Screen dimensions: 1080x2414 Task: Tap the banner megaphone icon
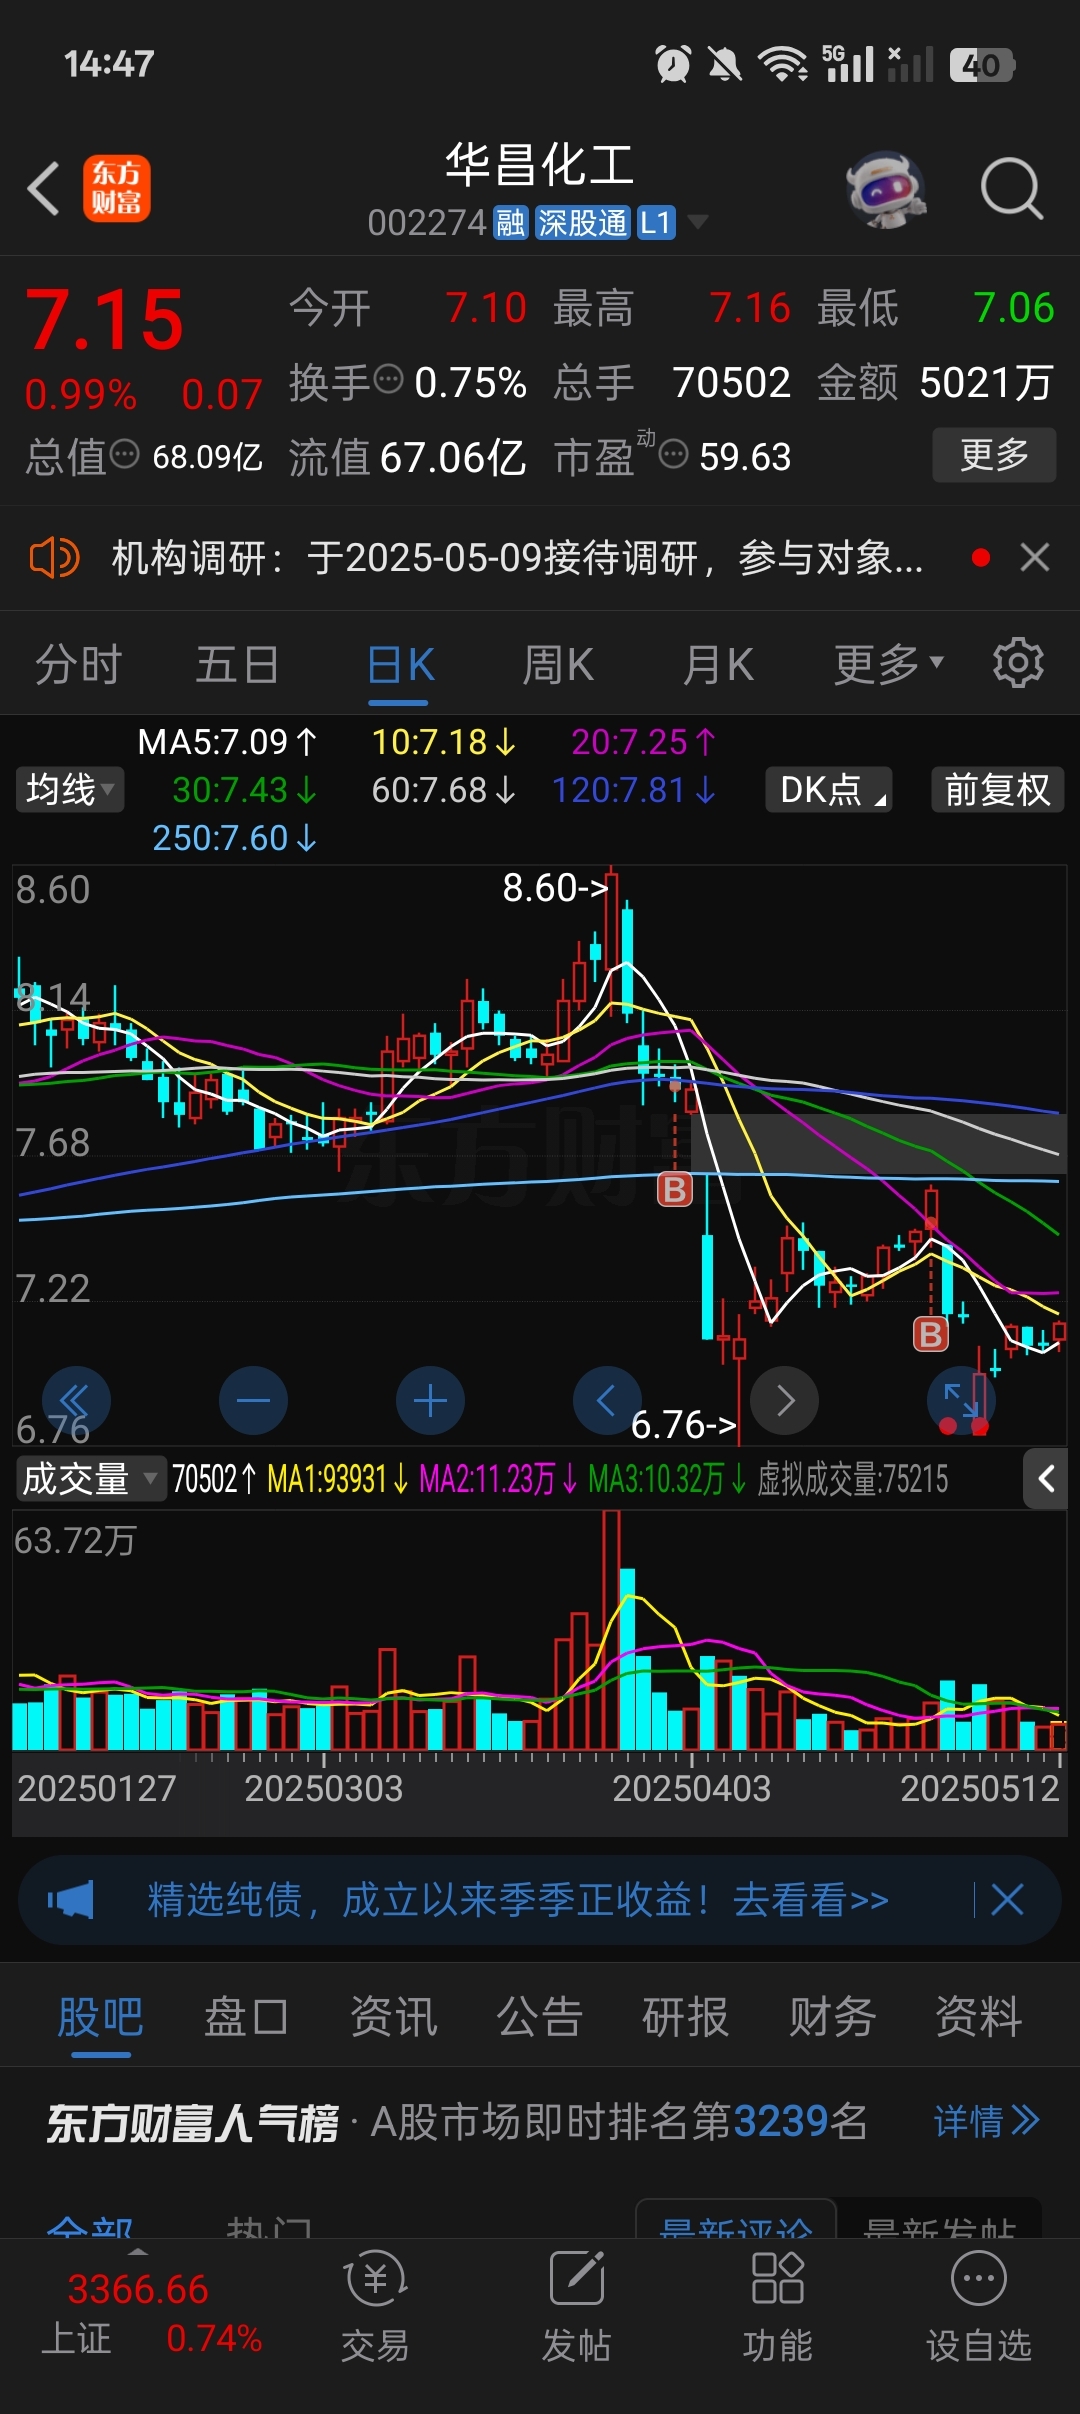[x=71, y=1900]
